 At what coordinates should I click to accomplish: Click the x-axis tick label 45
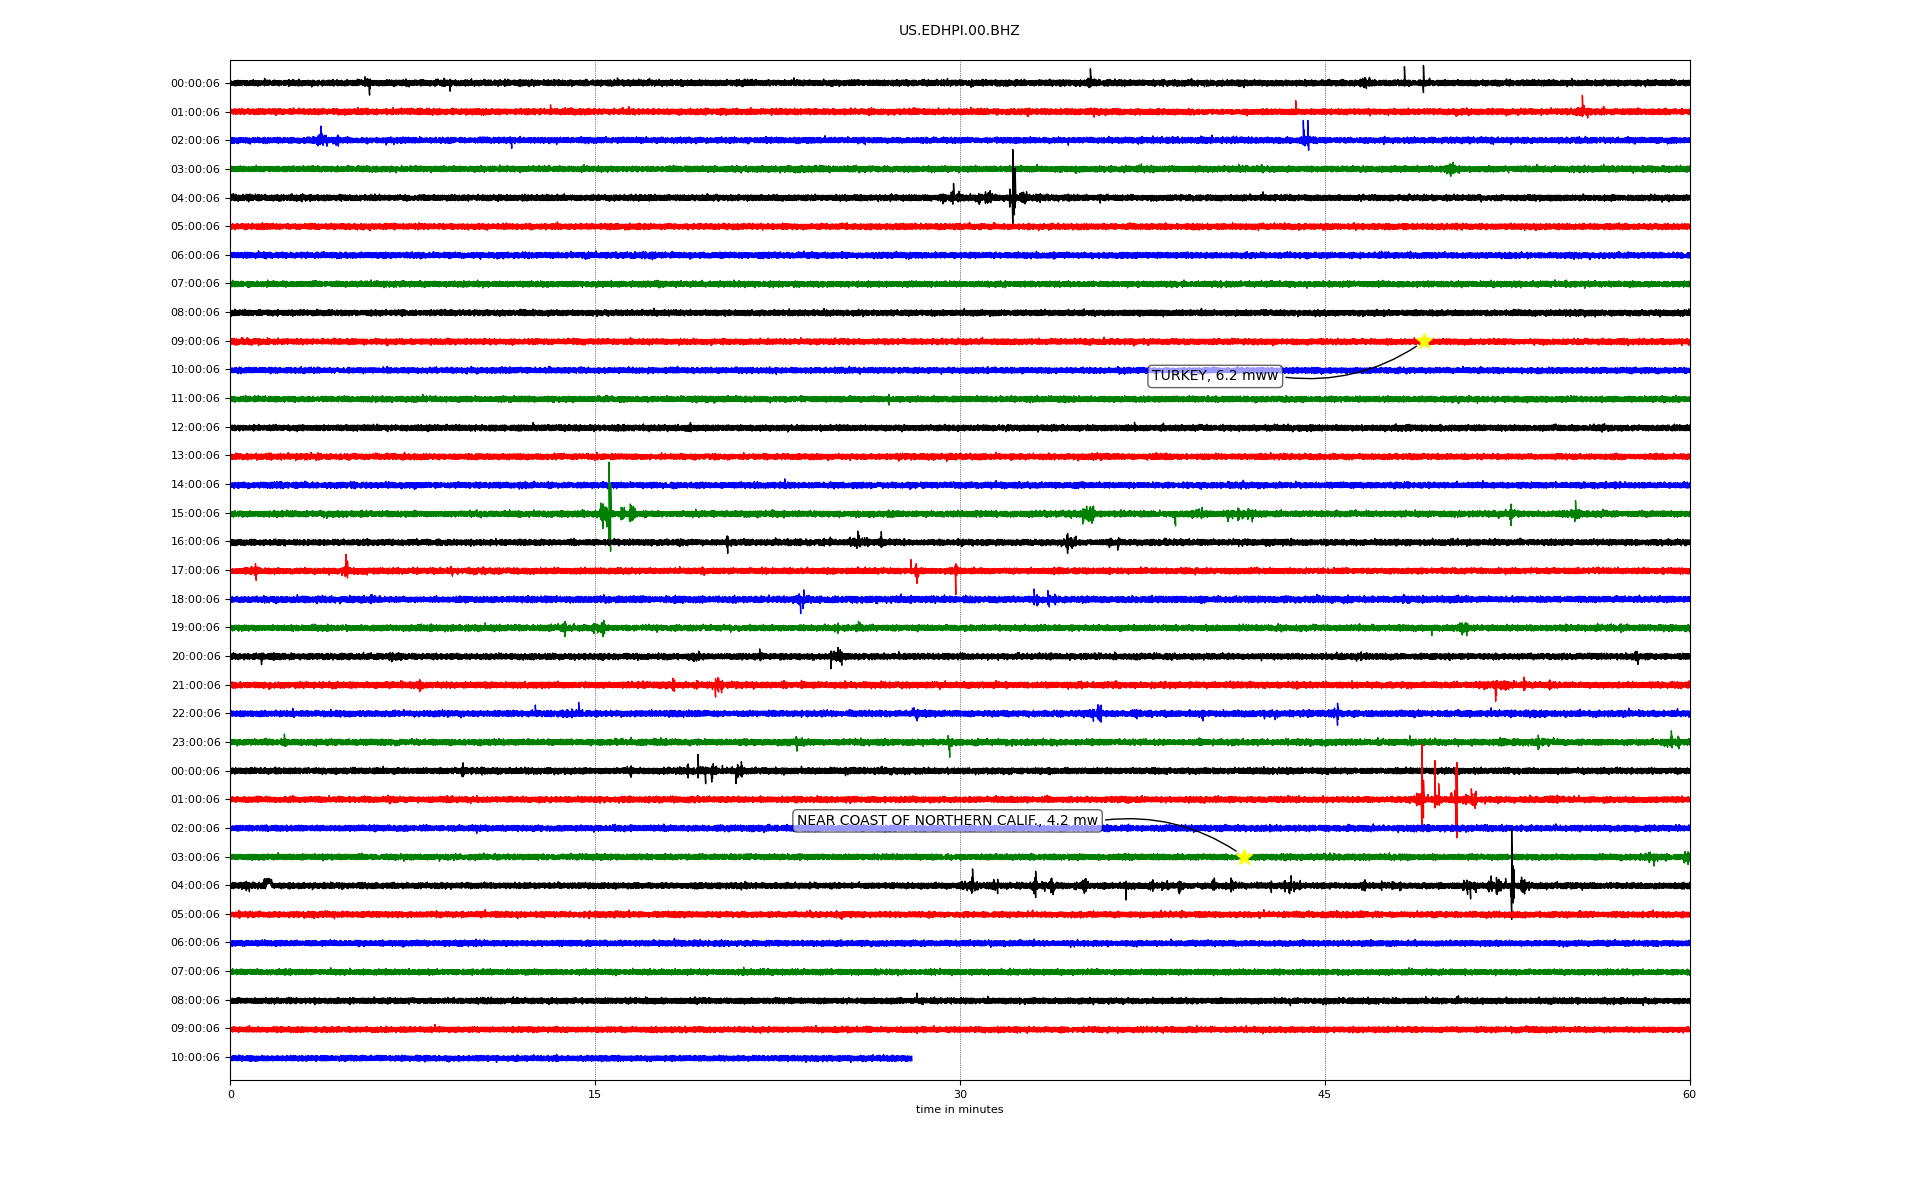[1325, 1094]
